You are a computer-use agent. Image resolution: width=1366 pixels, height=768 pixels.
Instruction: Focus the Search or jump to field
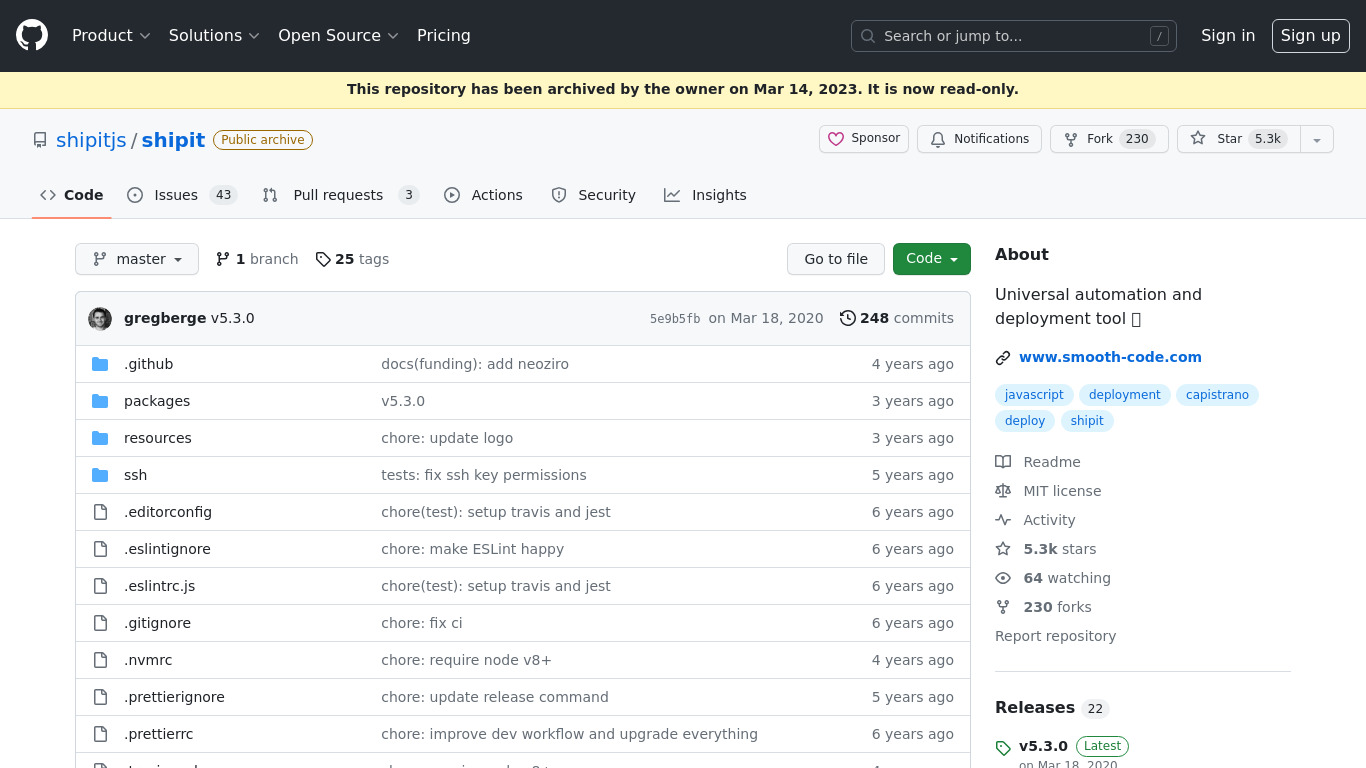click(x=1014, y=36)
